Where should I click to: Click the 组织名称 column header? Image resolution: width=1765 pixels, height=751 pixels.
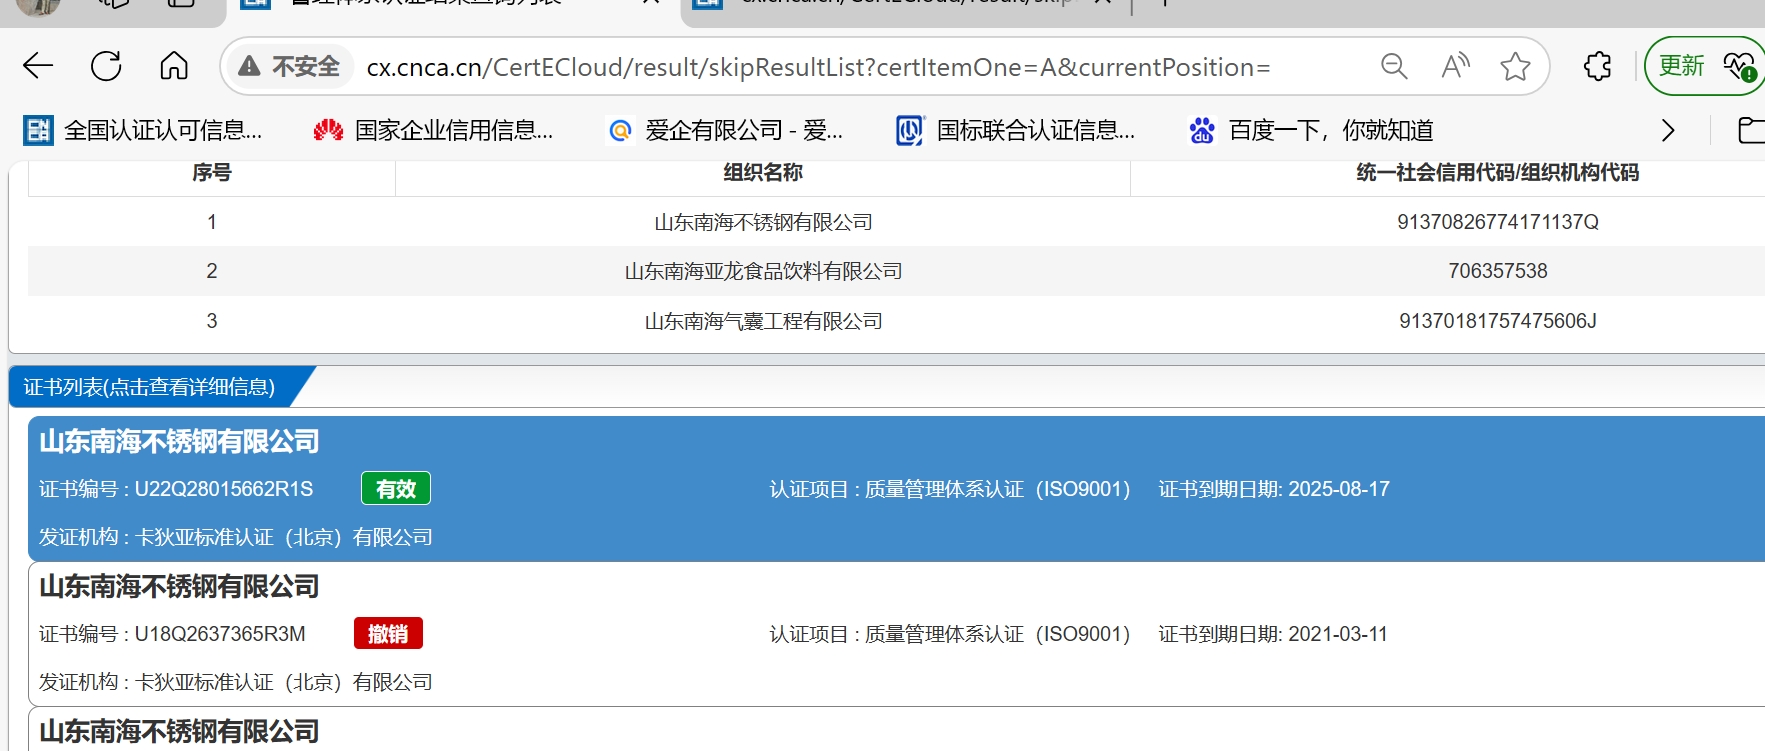click(x=763, y=173)
